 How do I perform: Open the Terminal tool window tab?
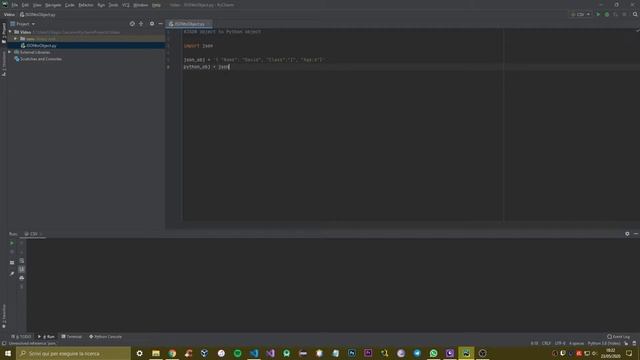click(x=71, y=337)
